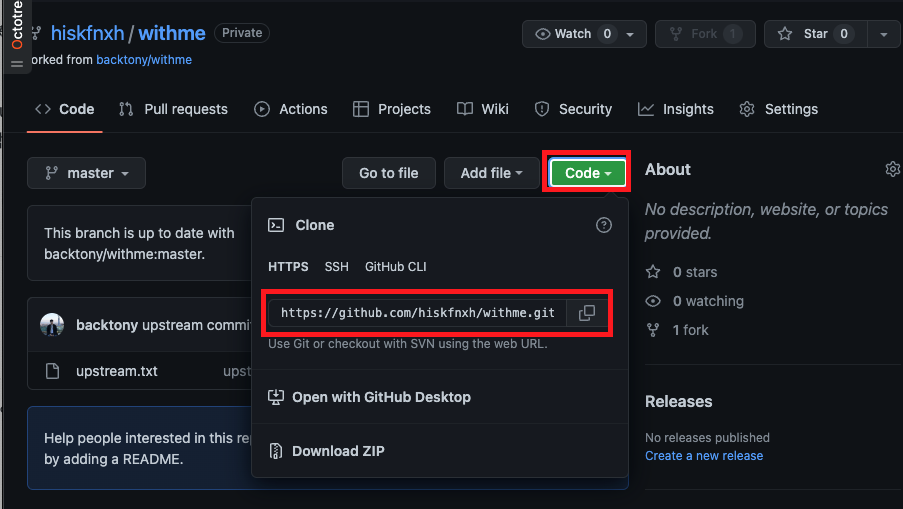Viewport: 903px width, 509px height.
Task: Click the Go to file button
Action: [x=389, y=173]
